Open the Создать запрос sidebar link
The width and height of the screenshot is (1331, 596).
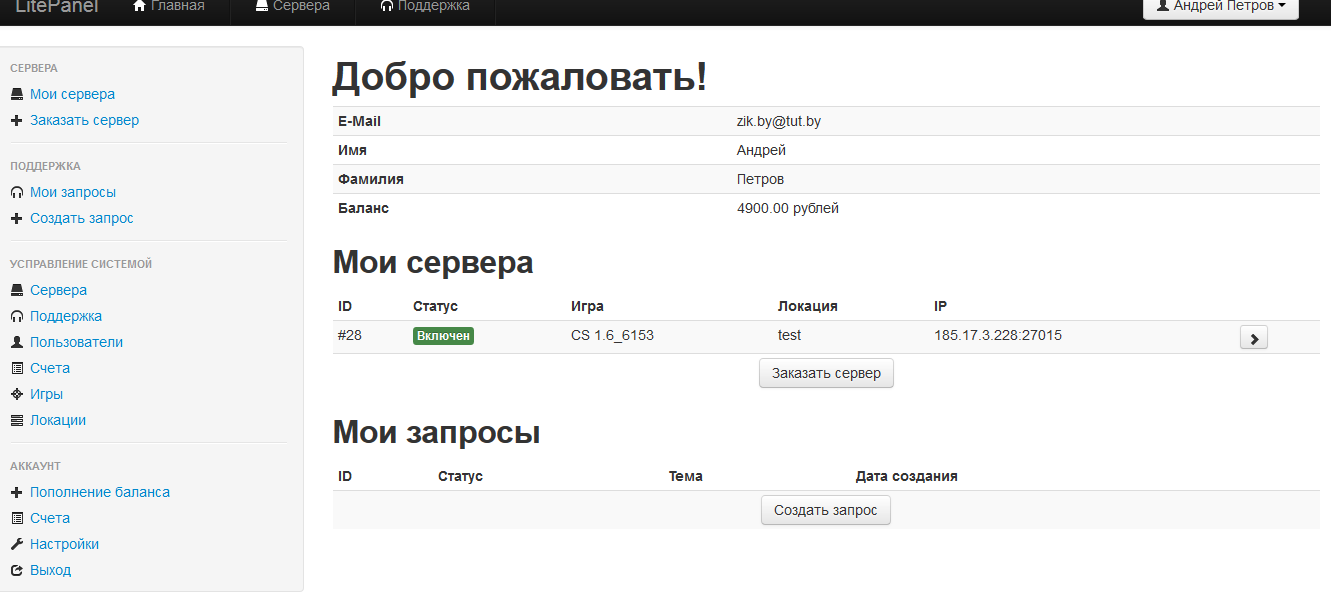point(81,218)
